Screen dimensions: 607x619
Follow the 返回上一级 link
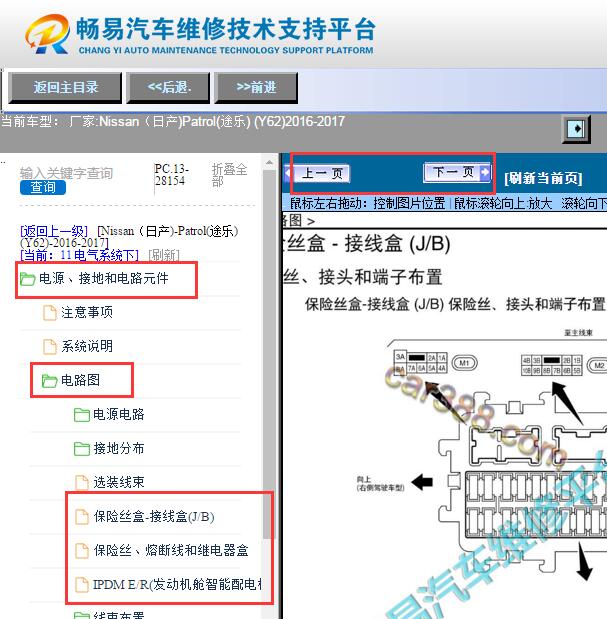(x=54, y=231)
